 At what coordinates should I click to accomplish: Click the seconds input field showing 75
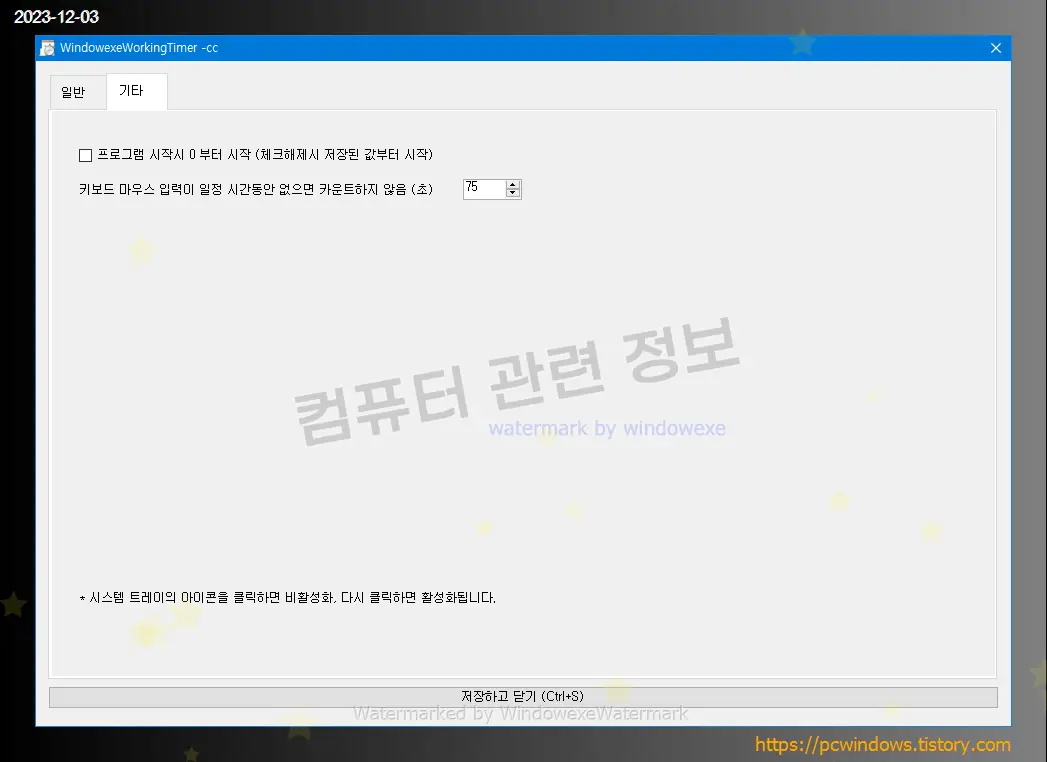click(484, 189)
